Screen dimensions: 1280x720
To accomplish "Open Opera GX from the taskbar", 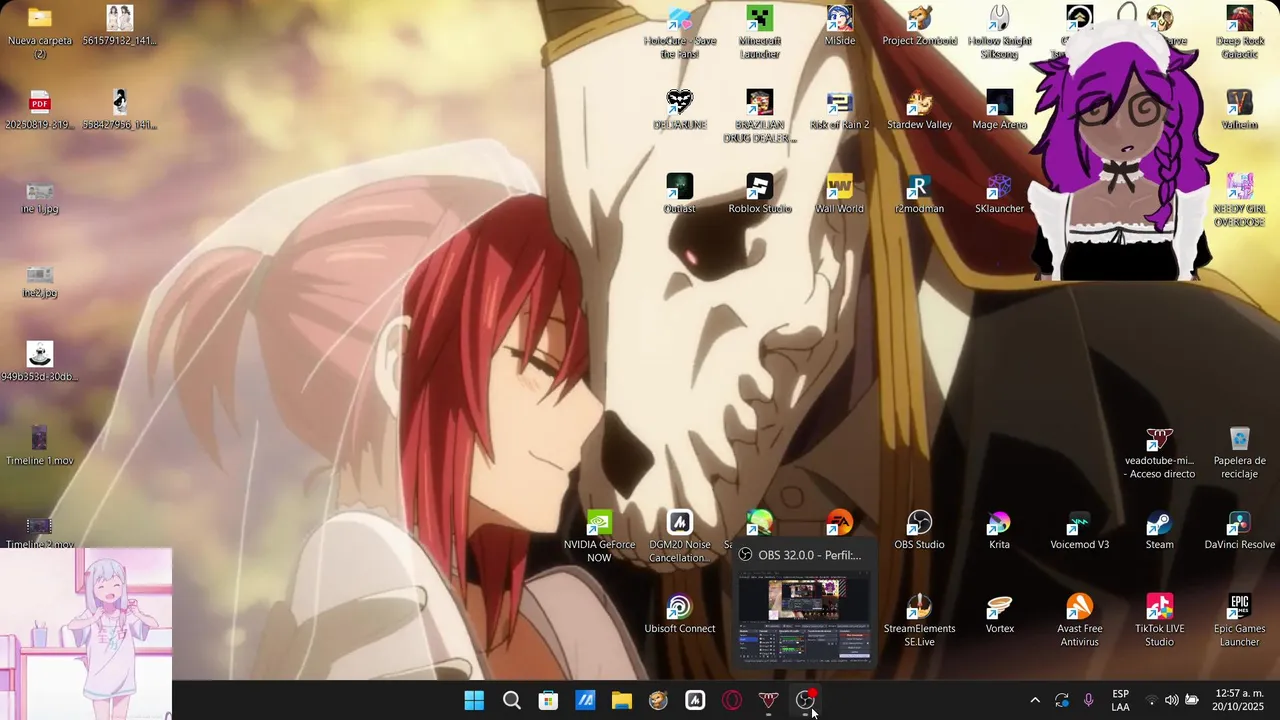I will pyautogui.click(x=731, y=700).
